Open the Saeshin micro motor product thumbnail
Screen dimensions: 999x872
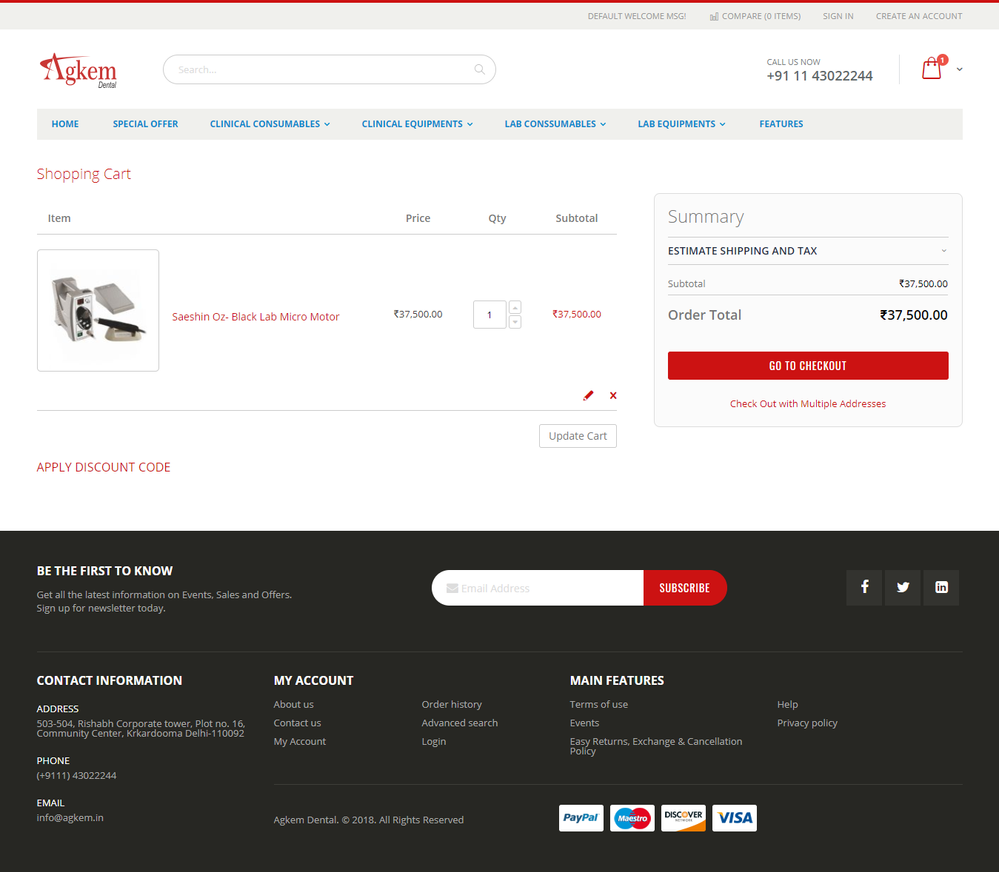coord(98,310)
